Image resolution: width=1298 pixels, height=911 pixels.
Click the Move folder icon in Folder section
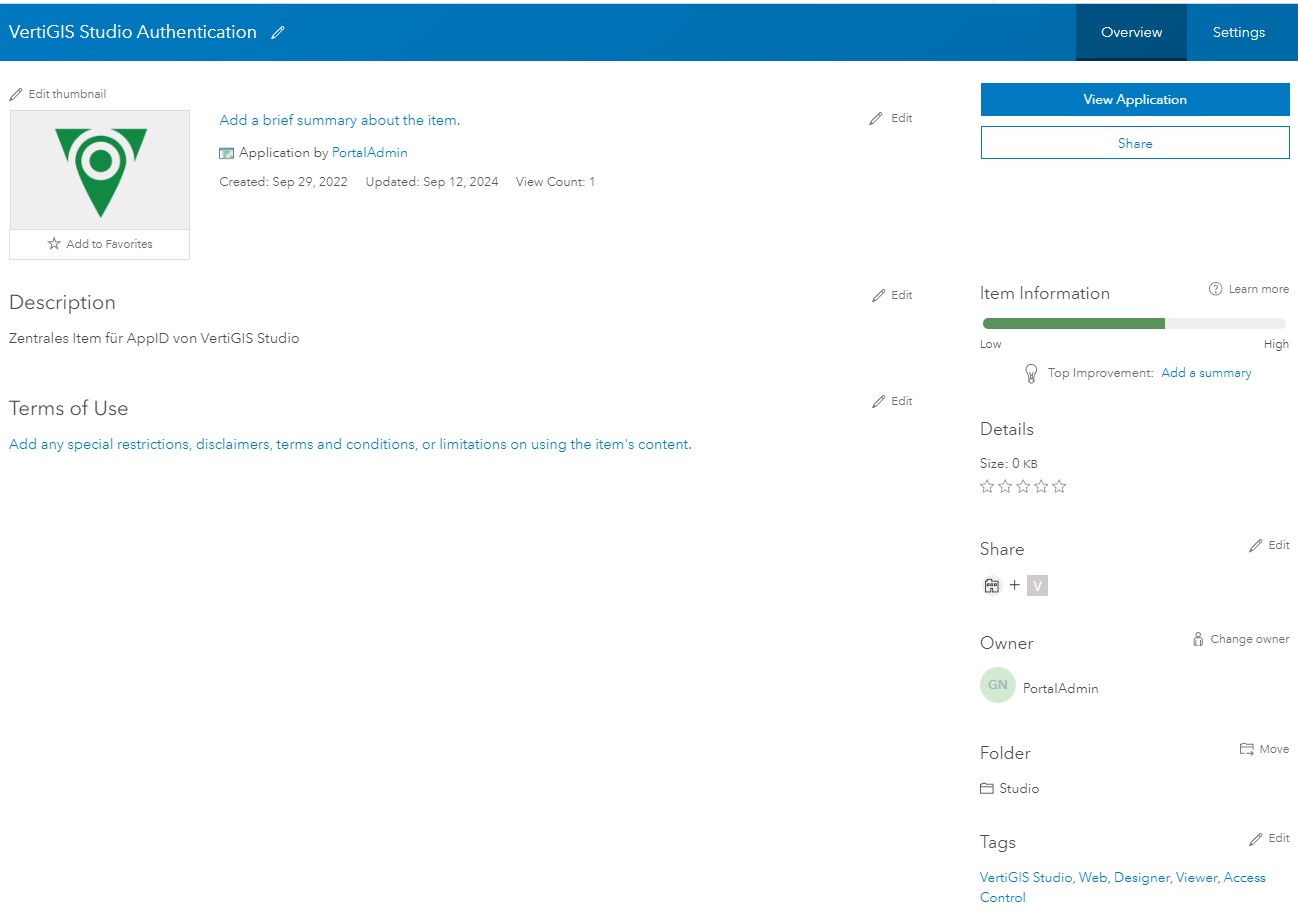tap(1246, 748)
